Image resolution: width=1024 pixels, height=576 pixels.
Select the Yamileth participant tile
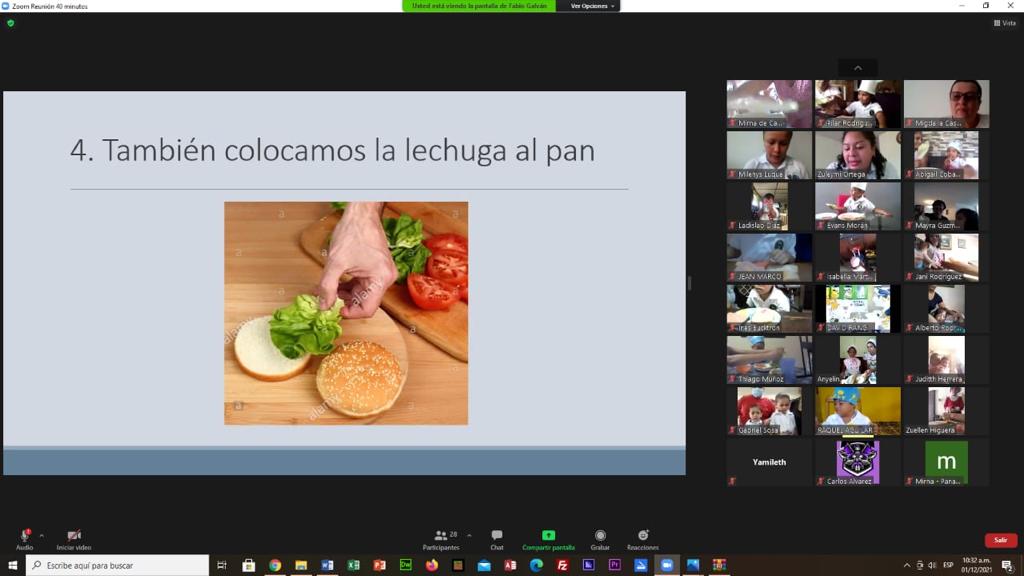coord(769,462)
